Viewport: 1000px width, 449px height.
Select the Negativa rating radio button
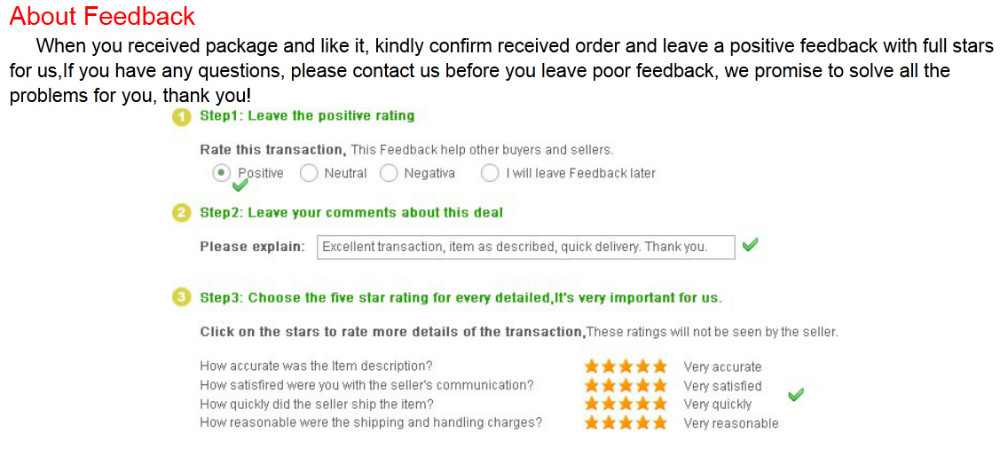388,173
